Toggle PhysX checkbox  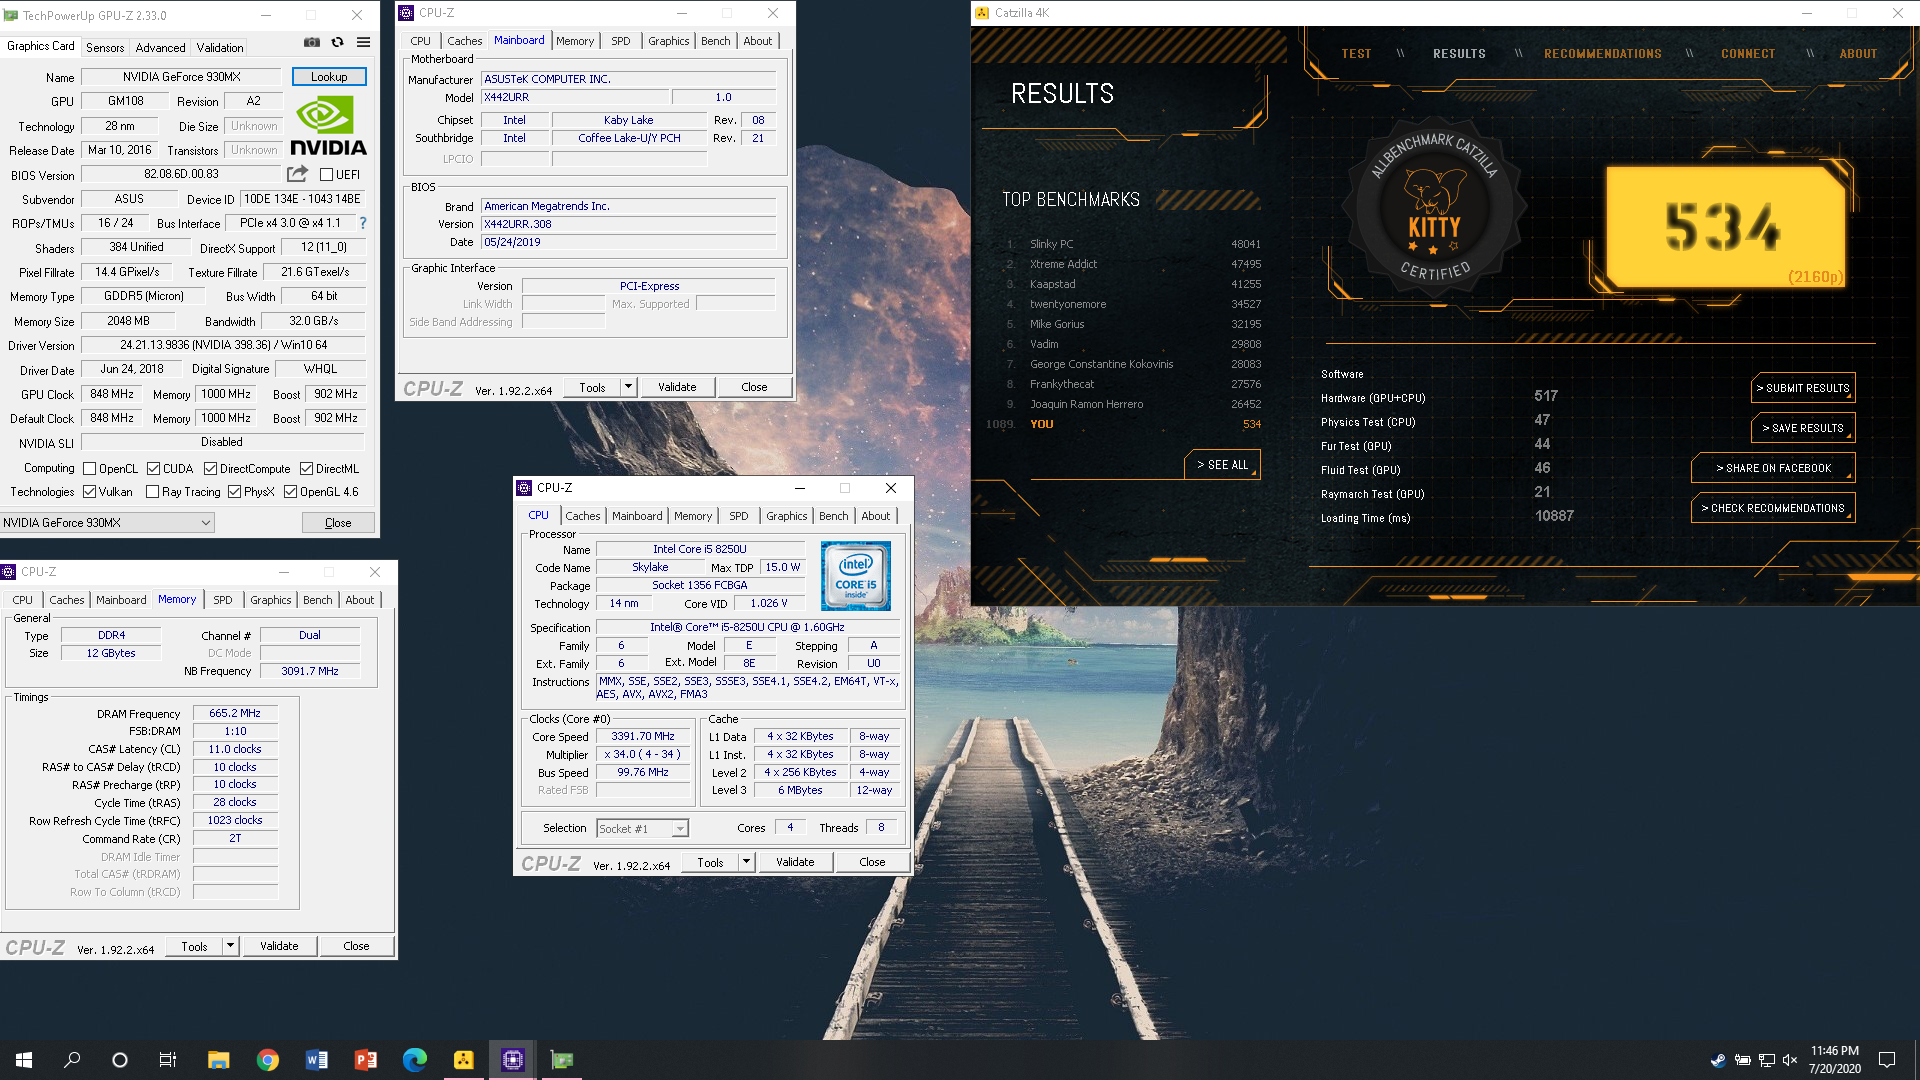click(x=235, y=491)
